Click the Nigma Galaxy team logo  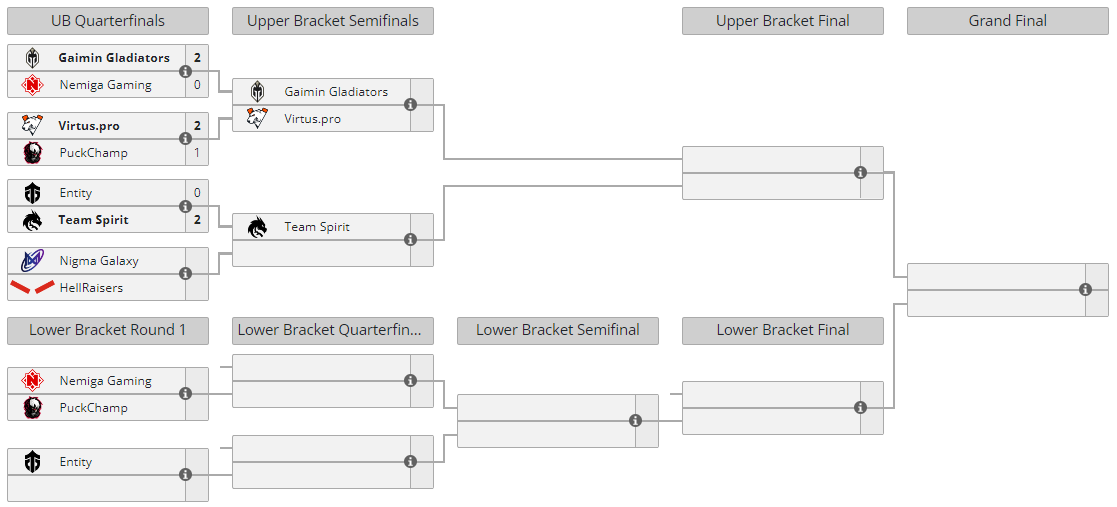32,261
